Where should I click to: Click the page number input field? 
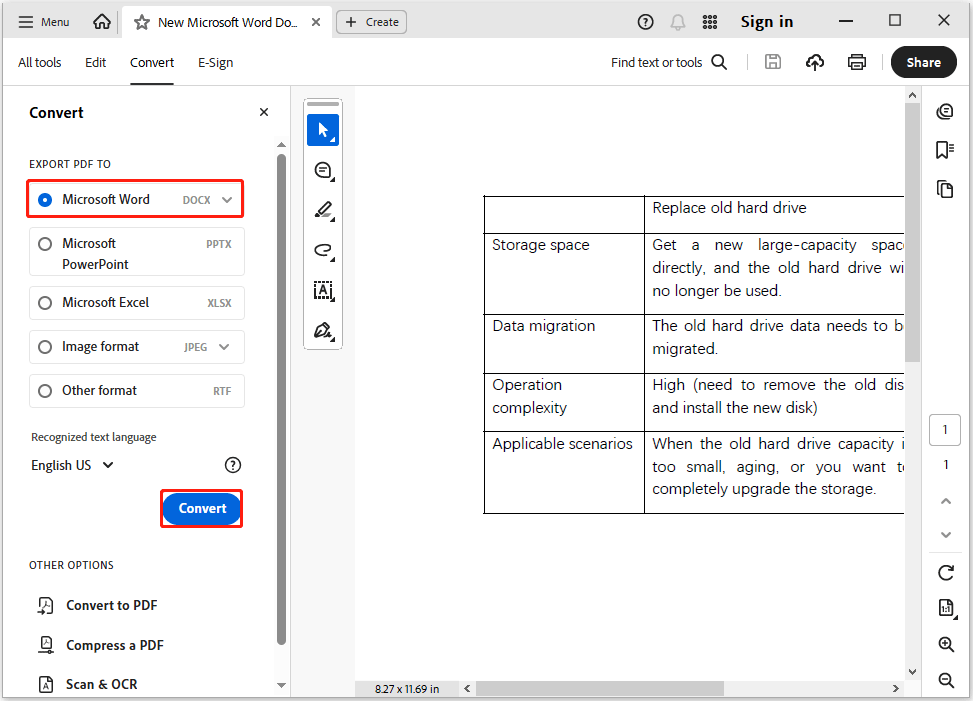point(944,429)
